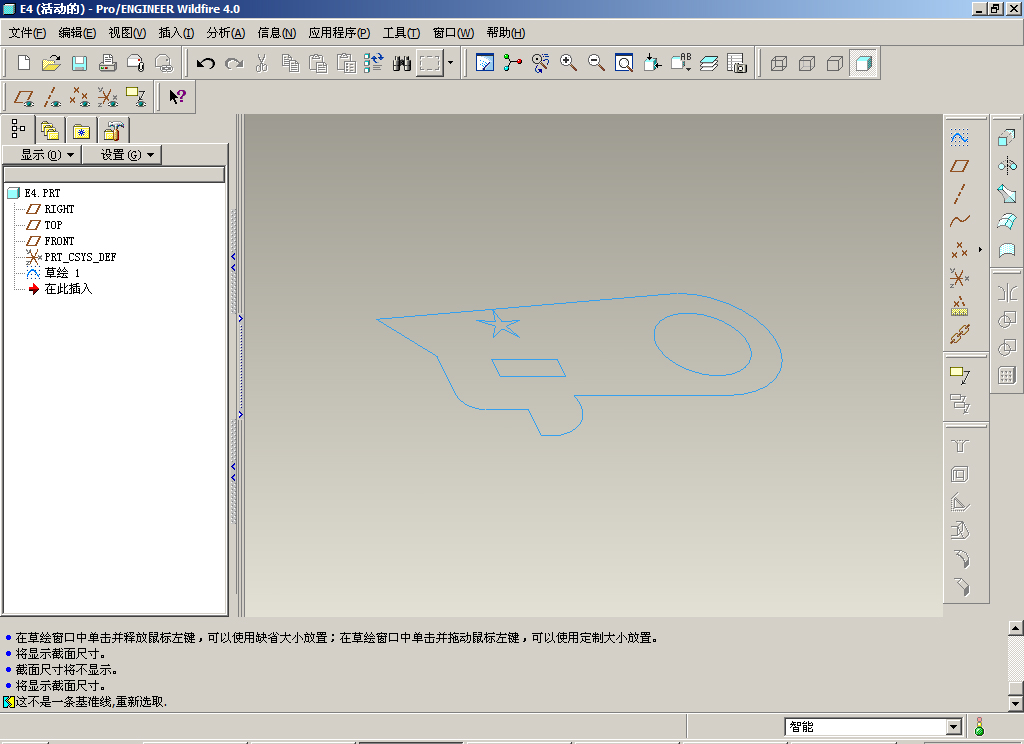The image size is (1024, 744).
Task: Open the View Manager icon
Action: click(x=737, y=63)
